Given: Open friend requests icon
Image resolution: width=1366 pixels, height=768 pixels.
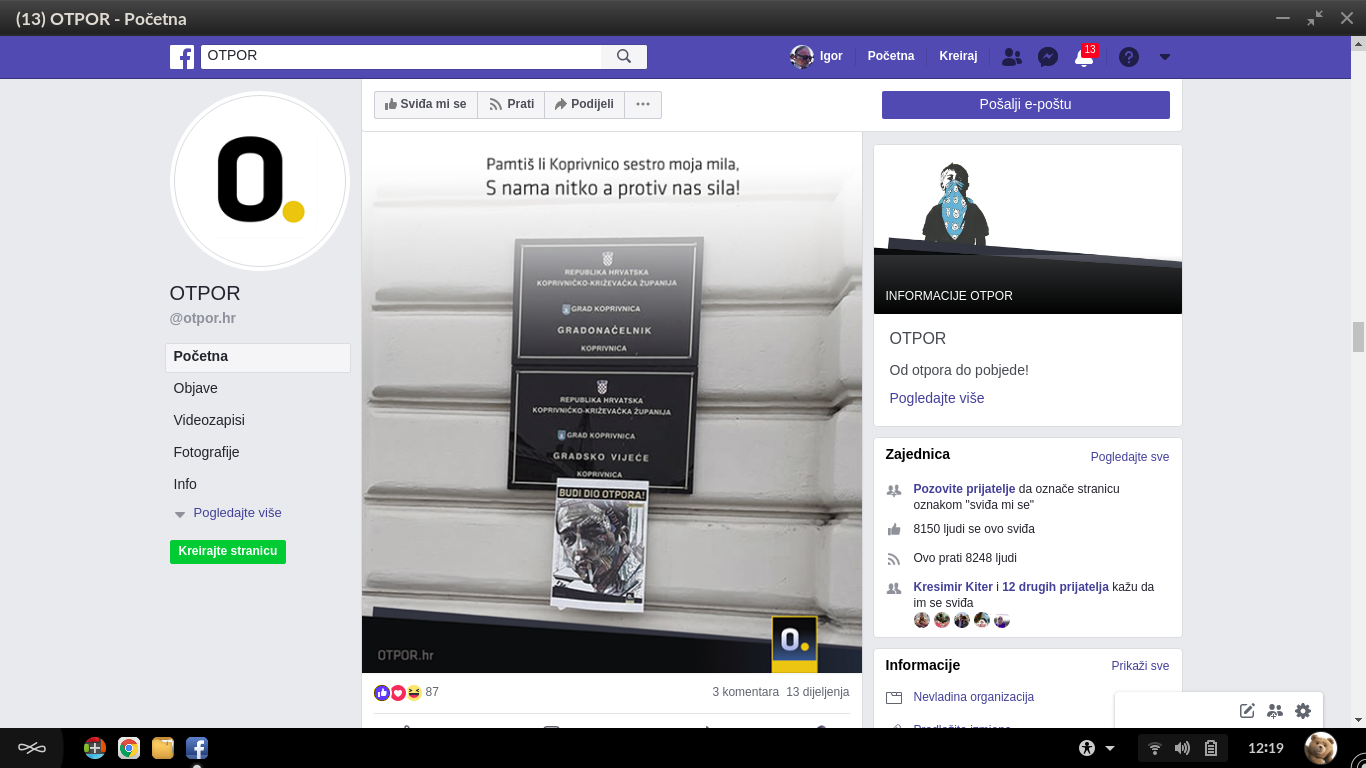Looking at the screenshot, I should [x=1011, y=57].
